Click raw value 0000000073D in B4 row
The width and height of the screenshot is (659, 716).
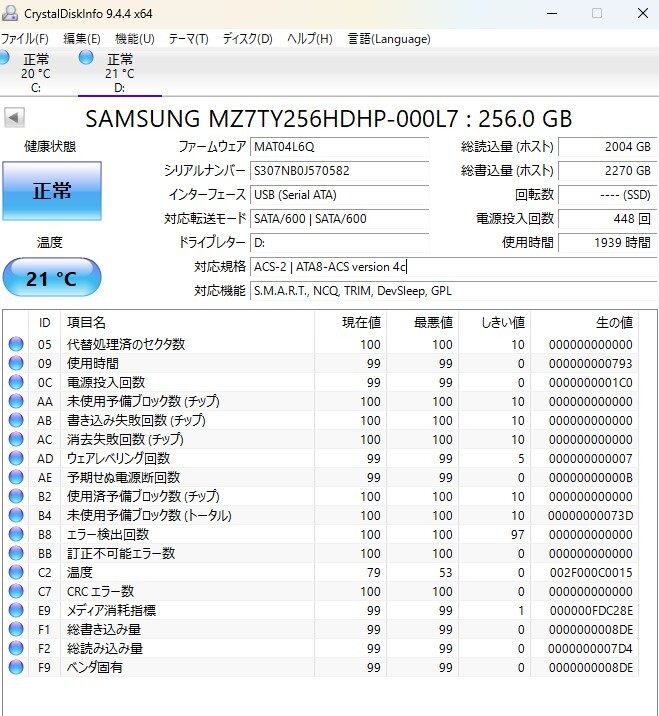coord(590,516)
